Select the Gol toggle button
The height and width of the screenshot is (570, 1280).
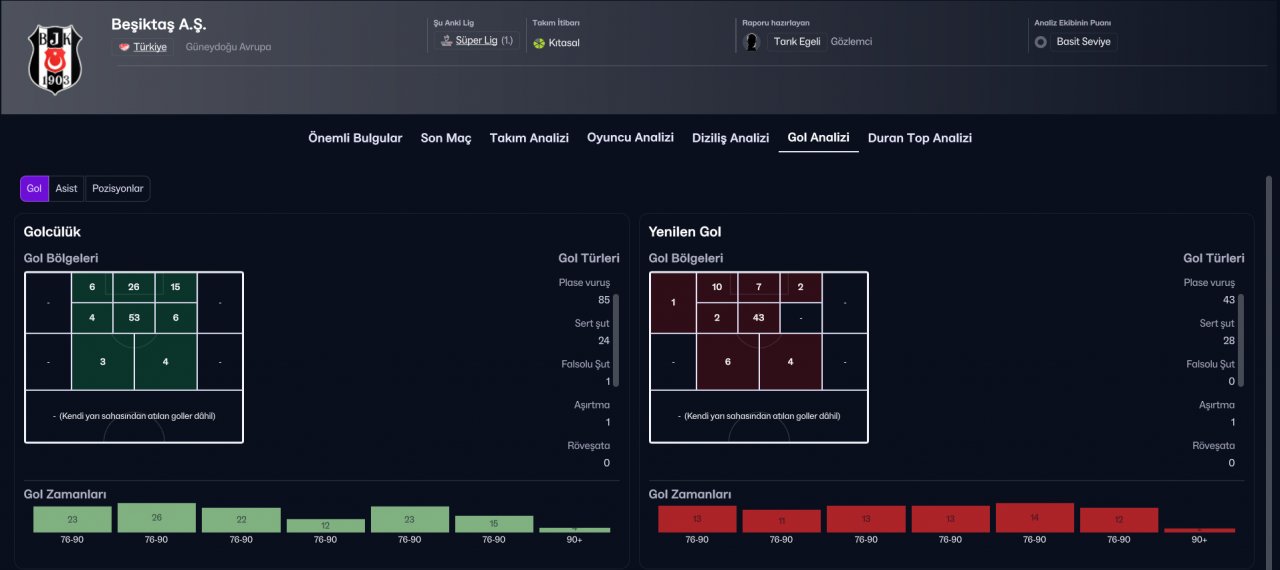point(34,188)
